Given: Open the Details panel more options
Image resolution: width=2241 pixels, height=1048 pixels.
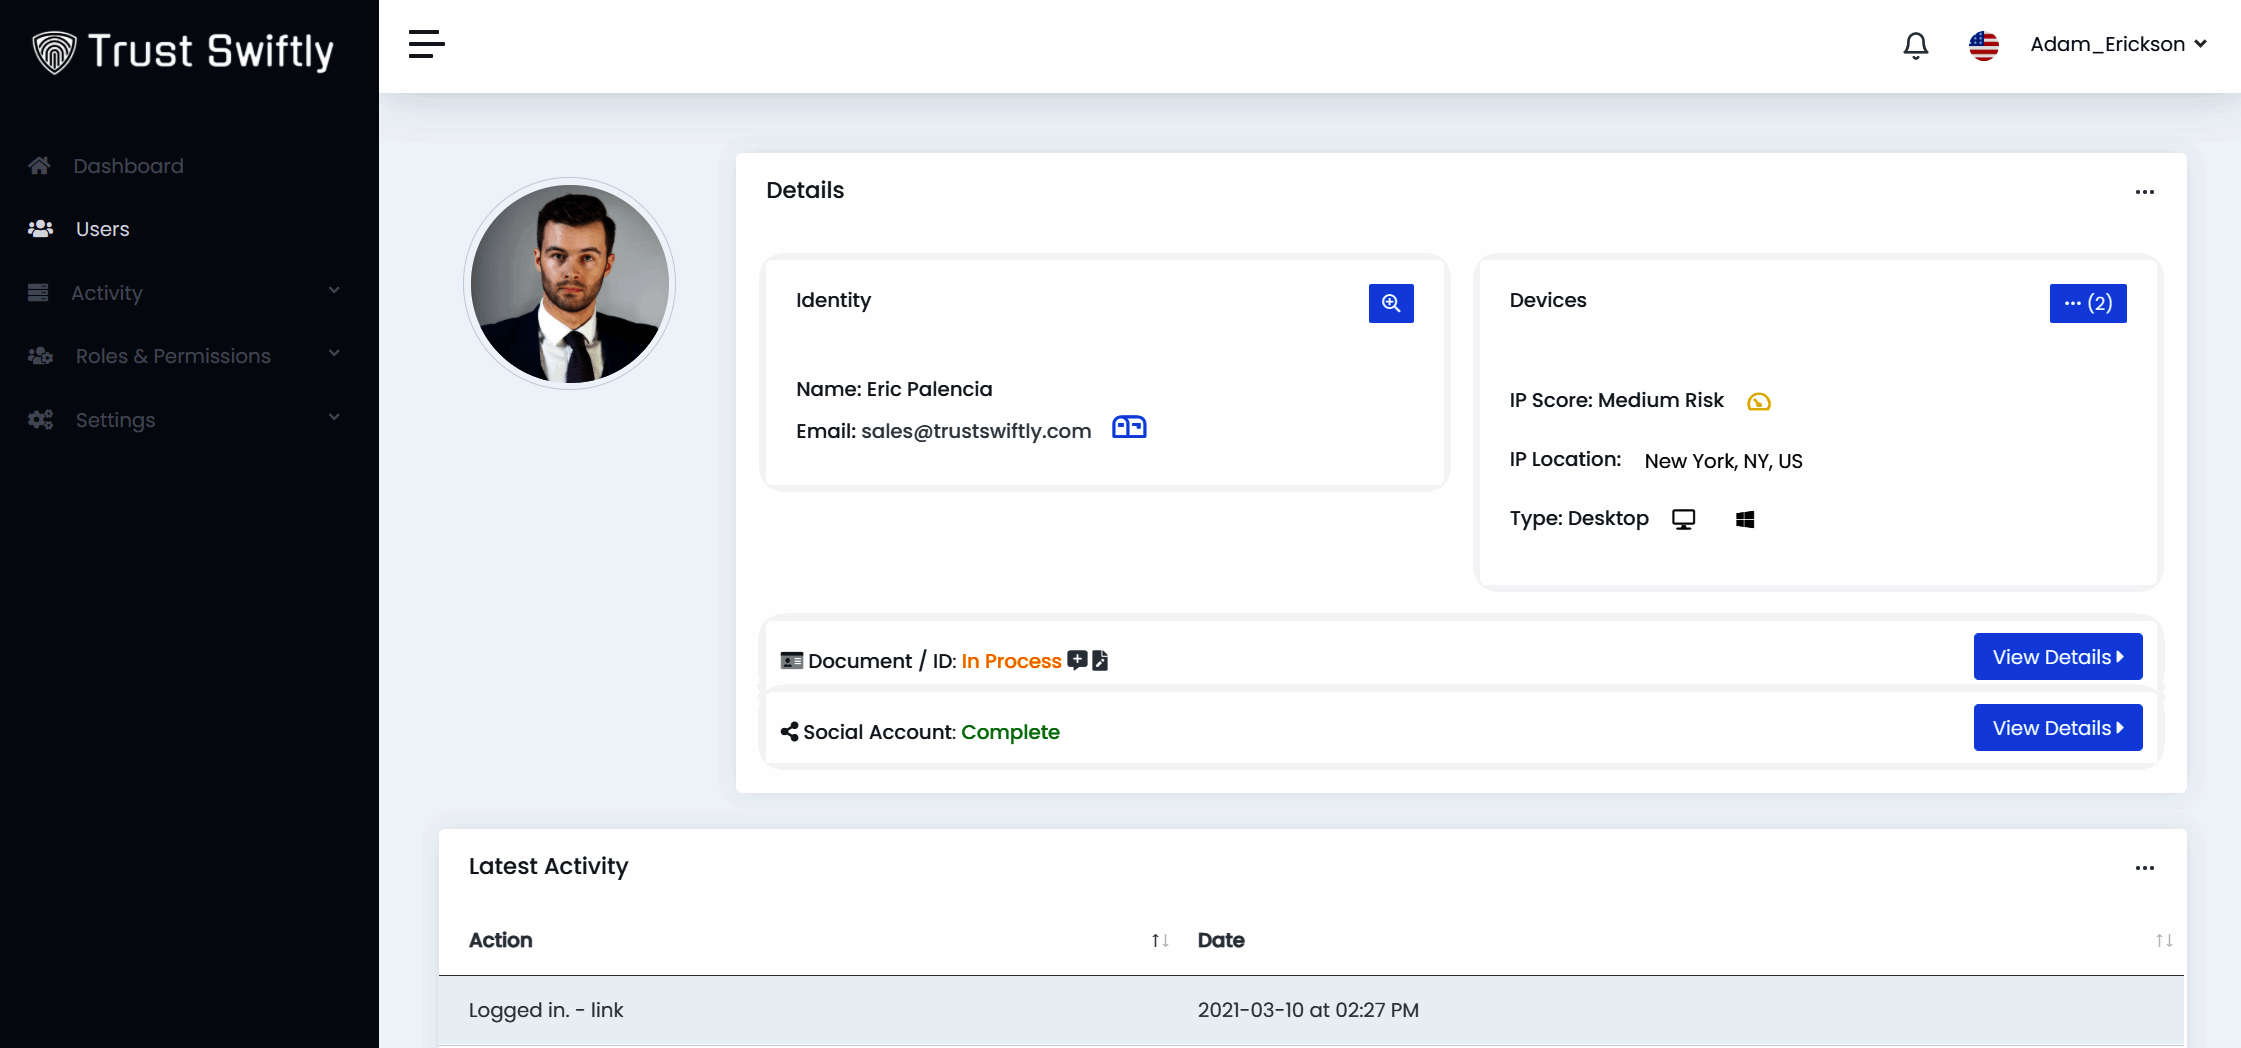Looking at the screenshot, I should tap(2144, 192).
